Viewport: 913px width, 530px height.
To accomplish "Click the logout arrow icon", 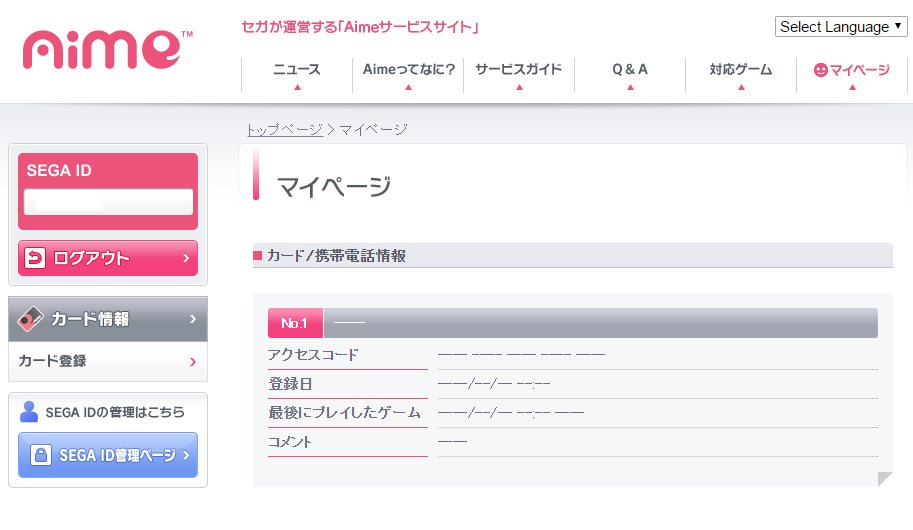I will 35,257.
